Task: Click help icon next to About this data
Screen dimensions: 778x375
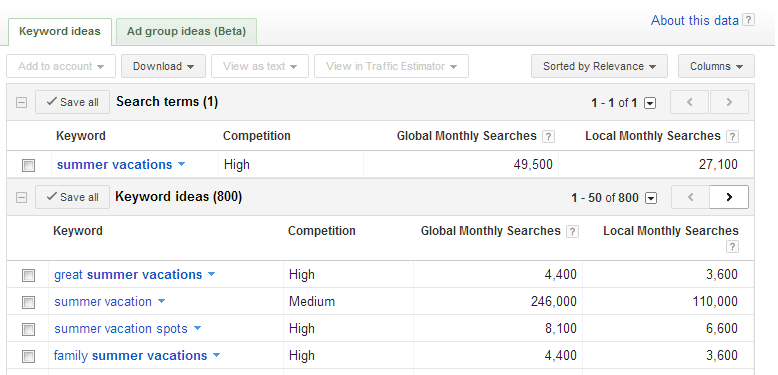Action: click(x=748, y=20)
